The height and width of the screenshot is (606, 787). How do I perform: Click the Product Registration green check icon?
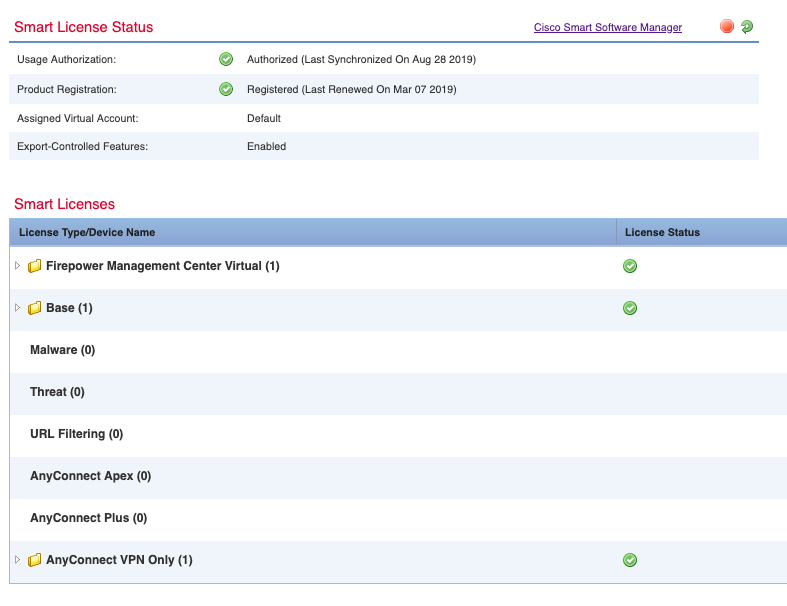tap(226, 89)
